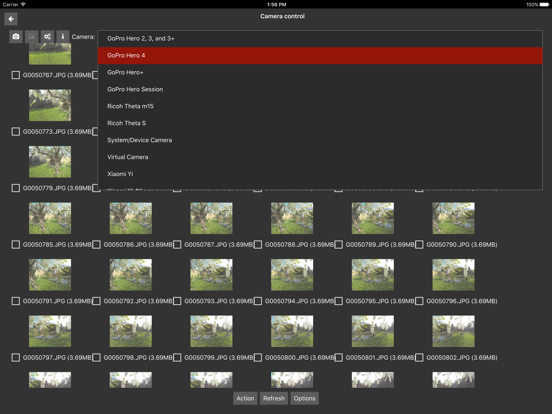This screenshot has height=414, width=552.
Task: Open the Options button
Action: pyautogui.click(x=305, y=399)
